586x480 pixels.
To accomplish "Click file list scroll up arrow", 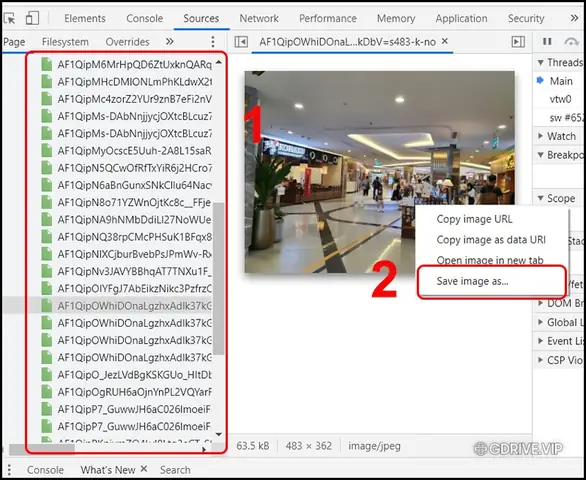I will coord(219,62).
